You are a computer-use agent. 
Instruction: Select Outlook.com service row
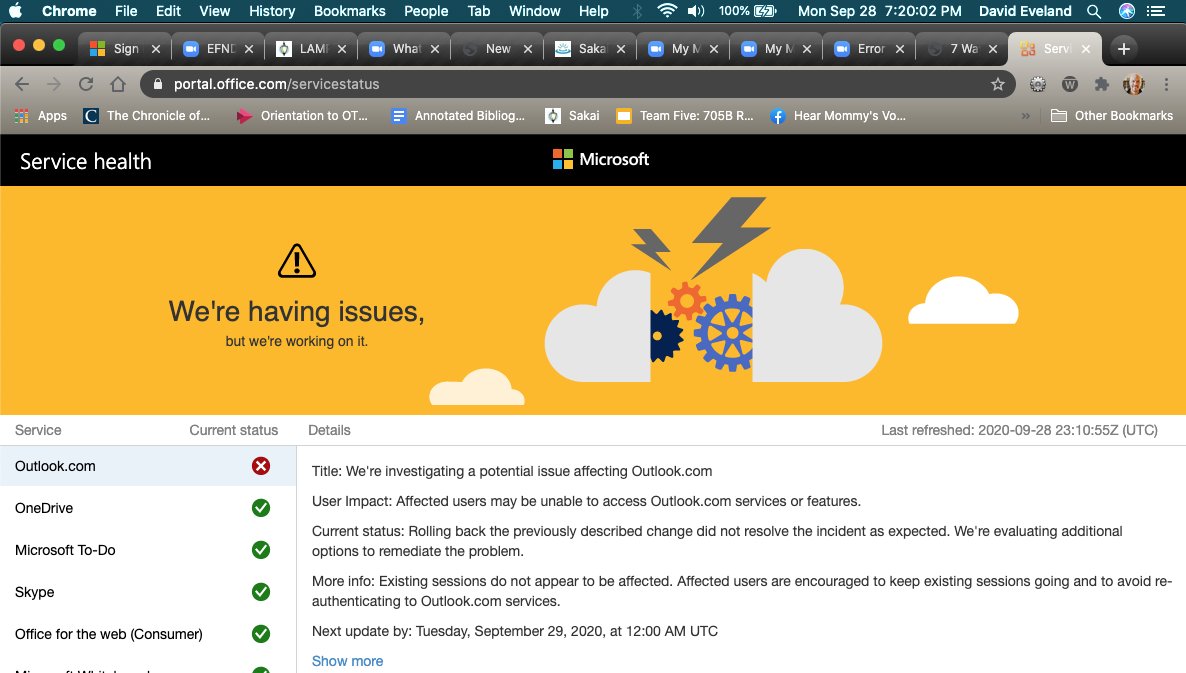point(147,466)
